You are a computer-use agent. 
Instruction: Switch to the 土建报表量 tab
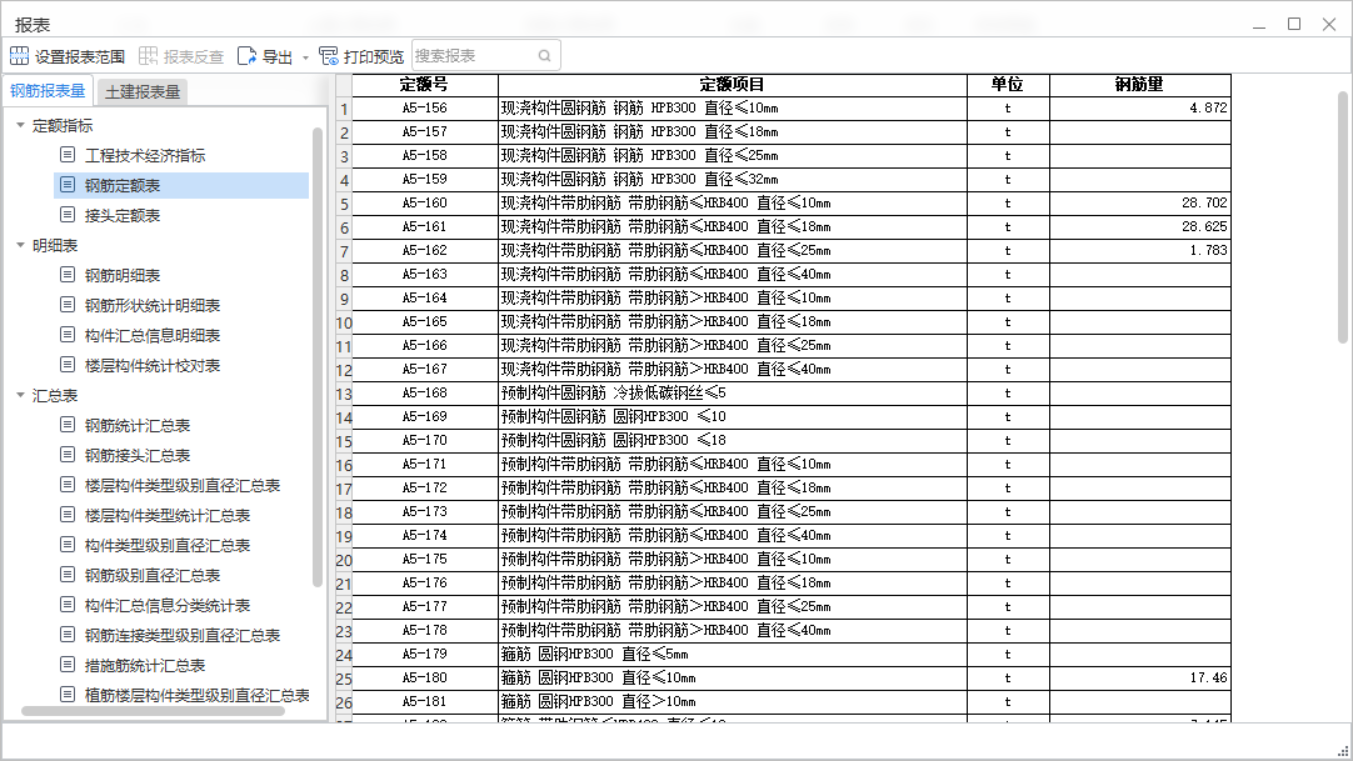coord(143,92)
